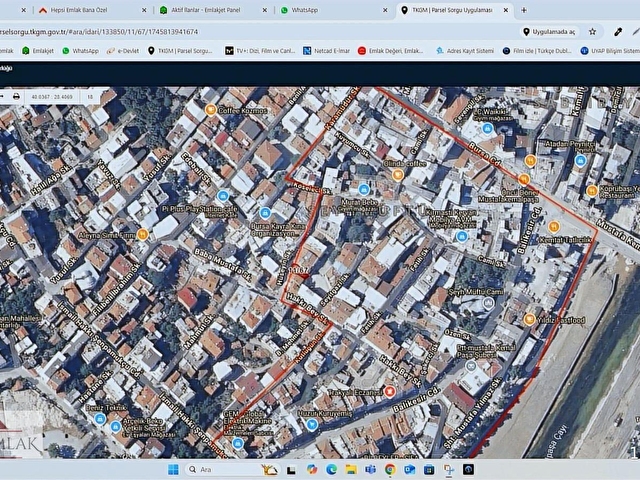Click the zoom level value 18

click(x=90, y=97)
